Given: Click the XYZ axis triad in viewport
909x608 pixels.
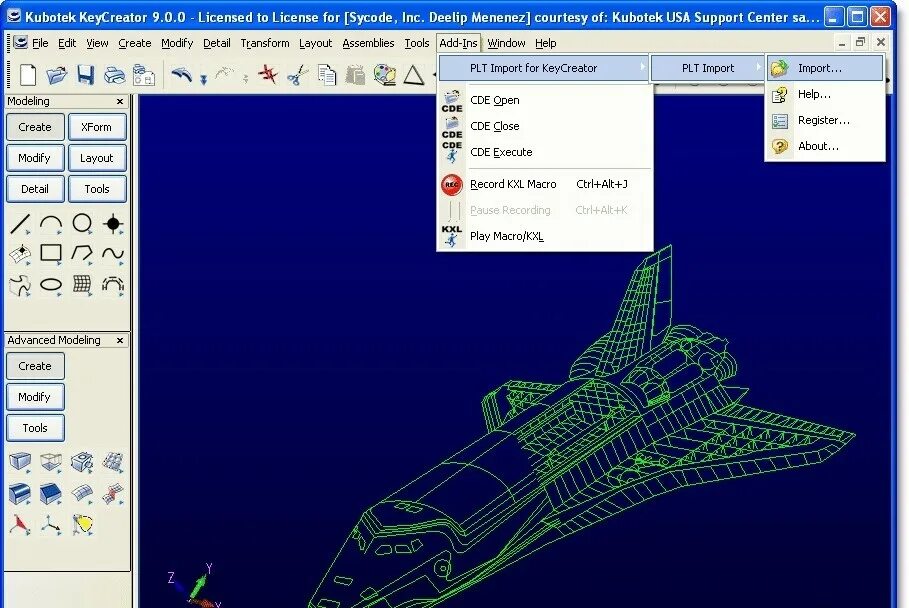Looking at the screenshot, I should [x=197, y=585].
